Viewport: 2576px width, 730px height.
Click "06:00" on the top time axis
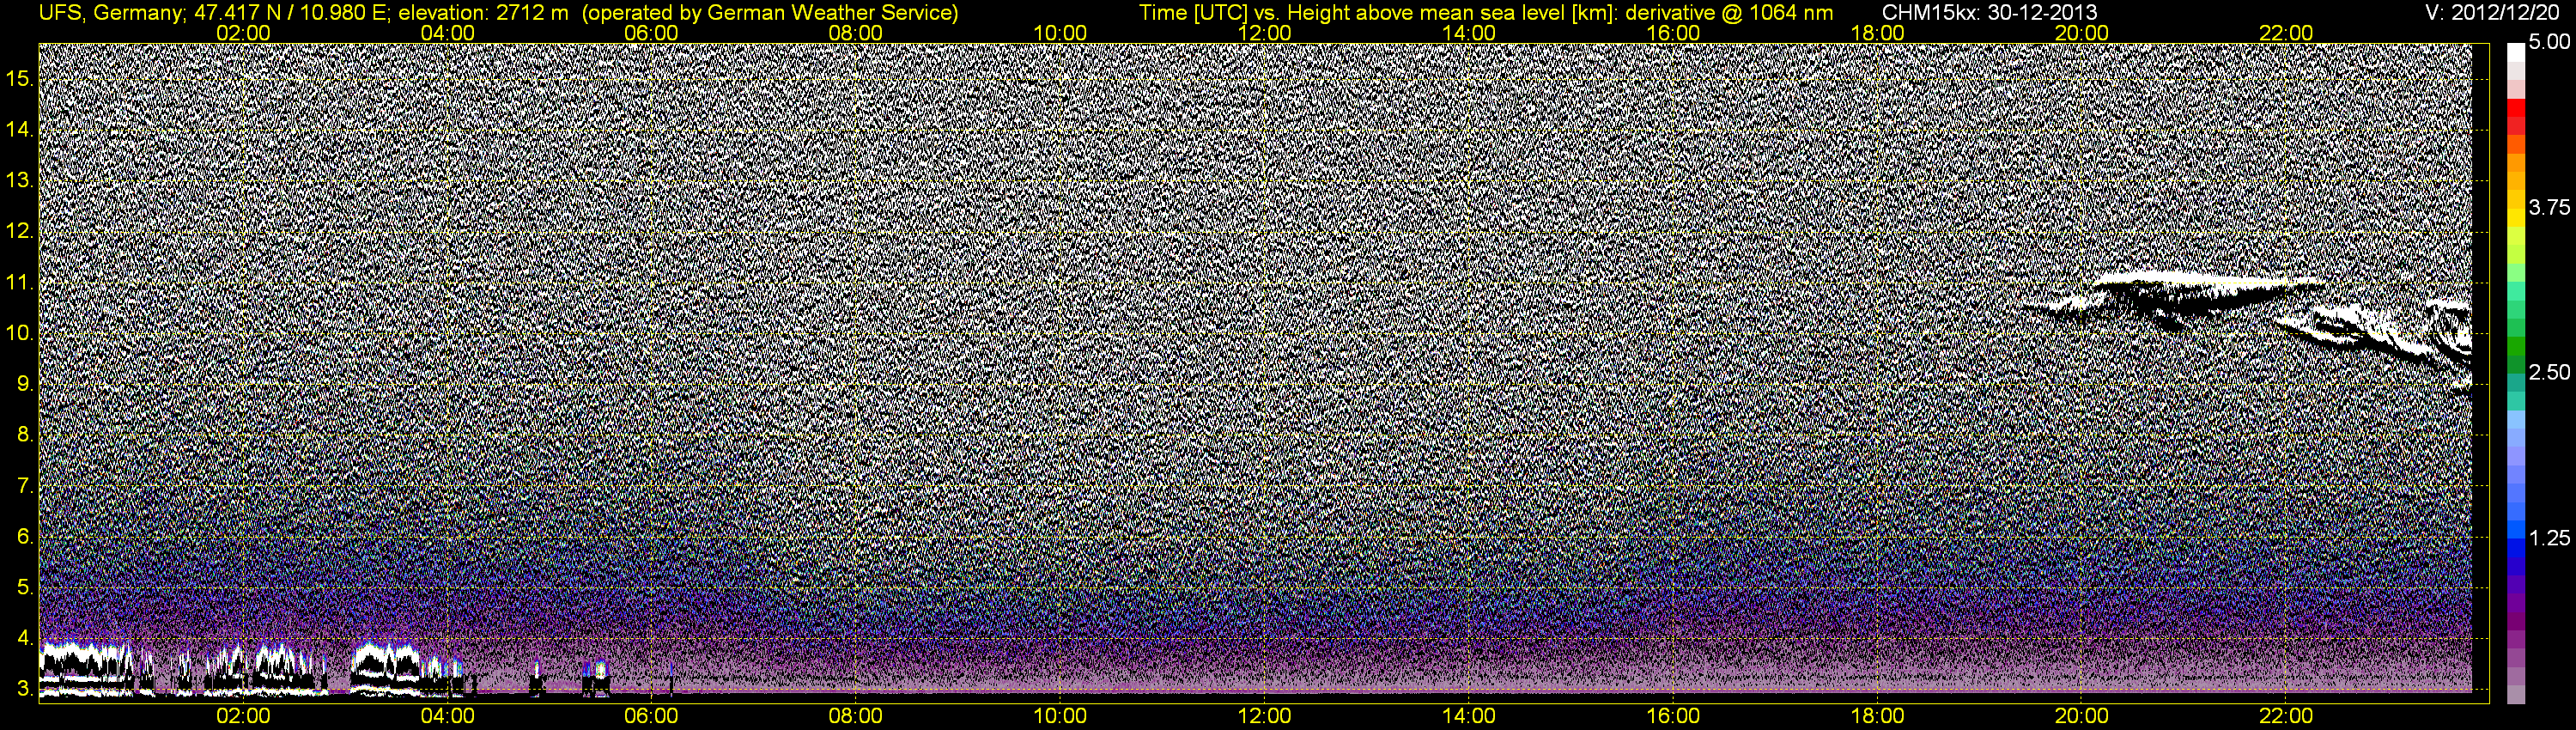coord(651,33)
